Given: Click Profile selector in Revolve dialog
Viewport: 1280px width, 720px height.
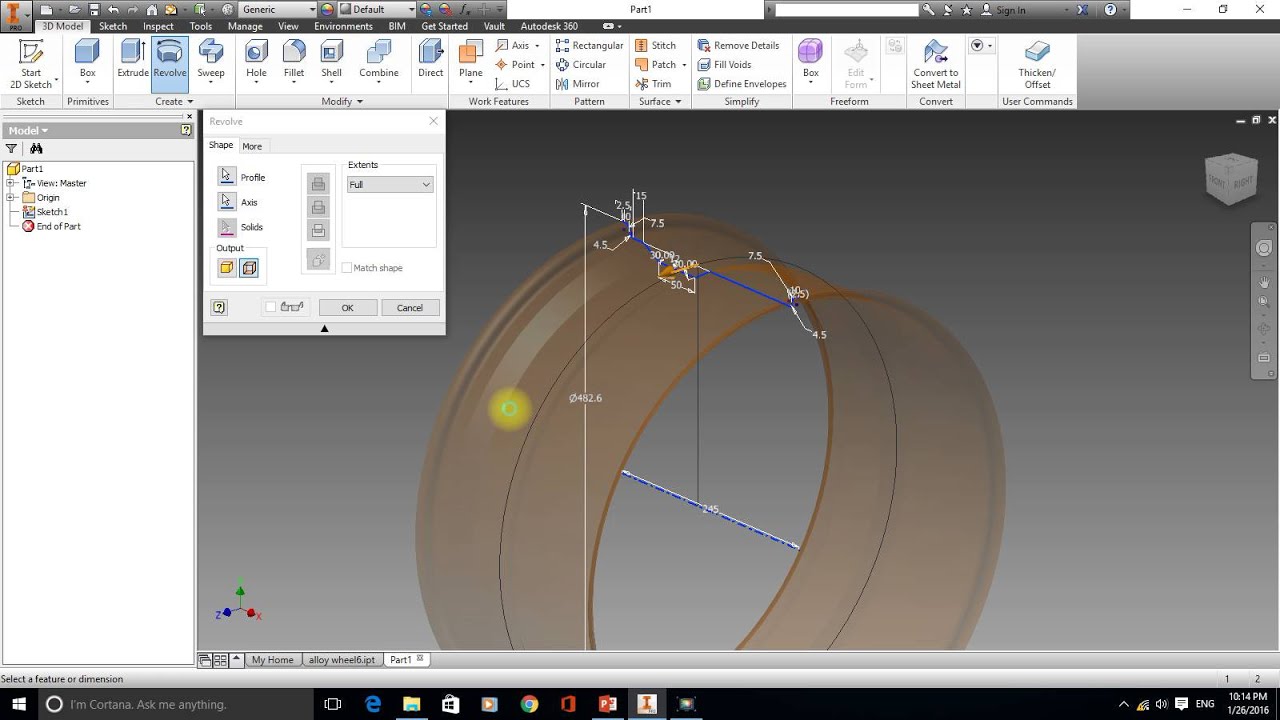Looking at the screenshot, I should click(228, 177).
